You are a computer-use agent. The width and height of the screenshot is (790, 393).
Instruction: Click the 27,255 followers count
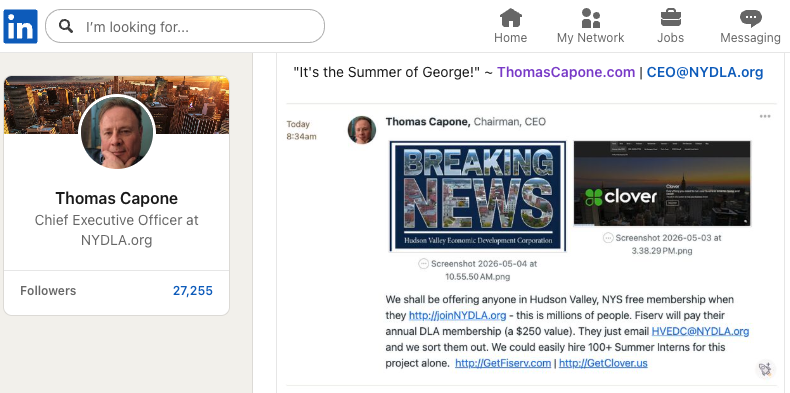(x=192, y=291)
